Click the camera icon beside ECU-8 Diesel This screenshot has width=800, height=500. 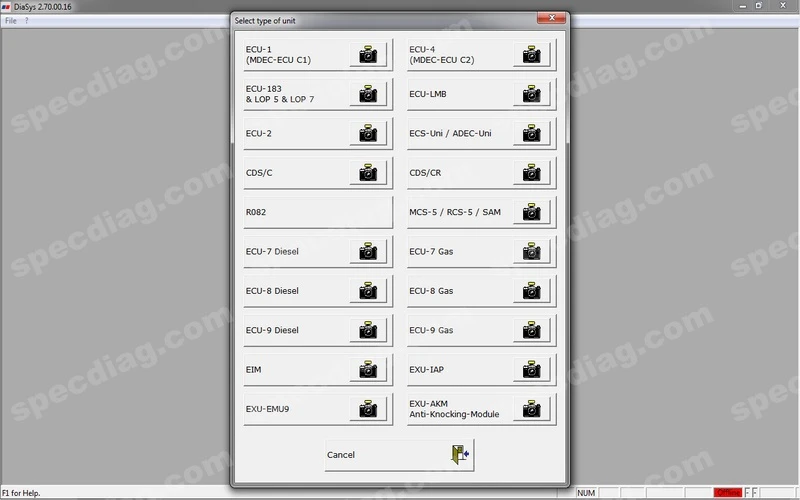(x=368, y=291)
